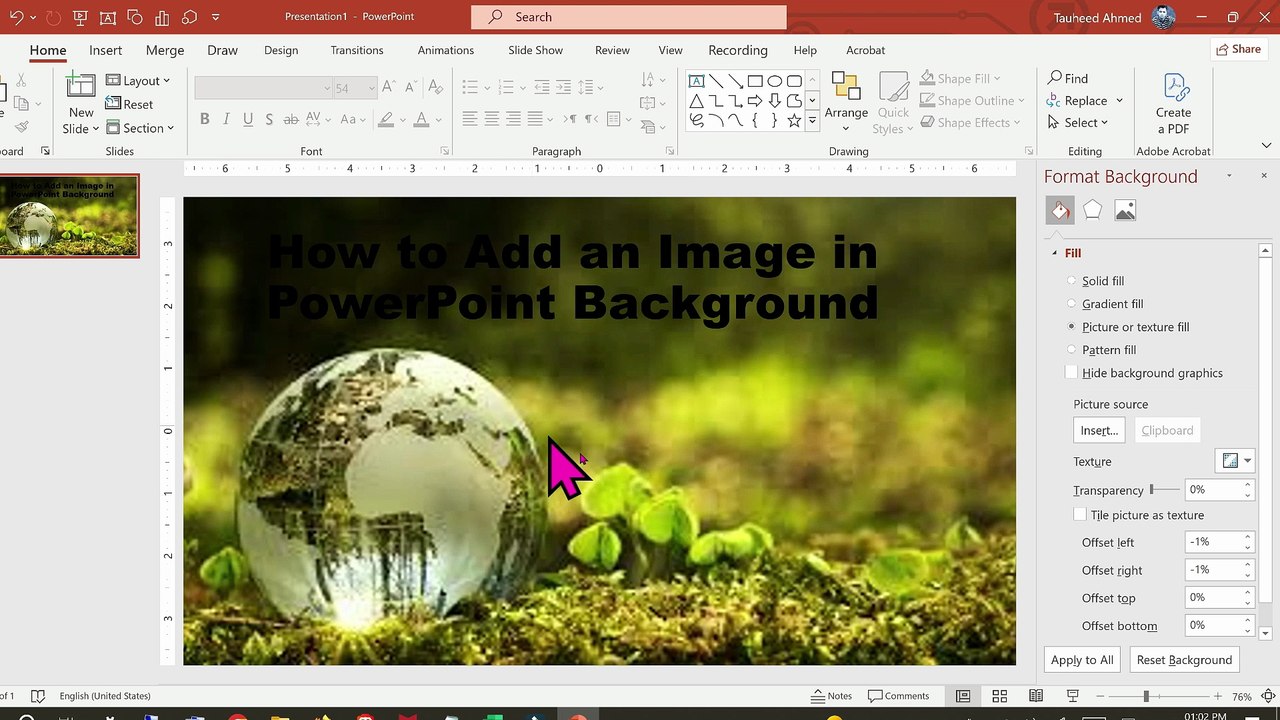Open the Select dropdown
Image resolution: width=1280 pixels, height=720 pixels.
pyautogui.click(x=1078, y=122)
